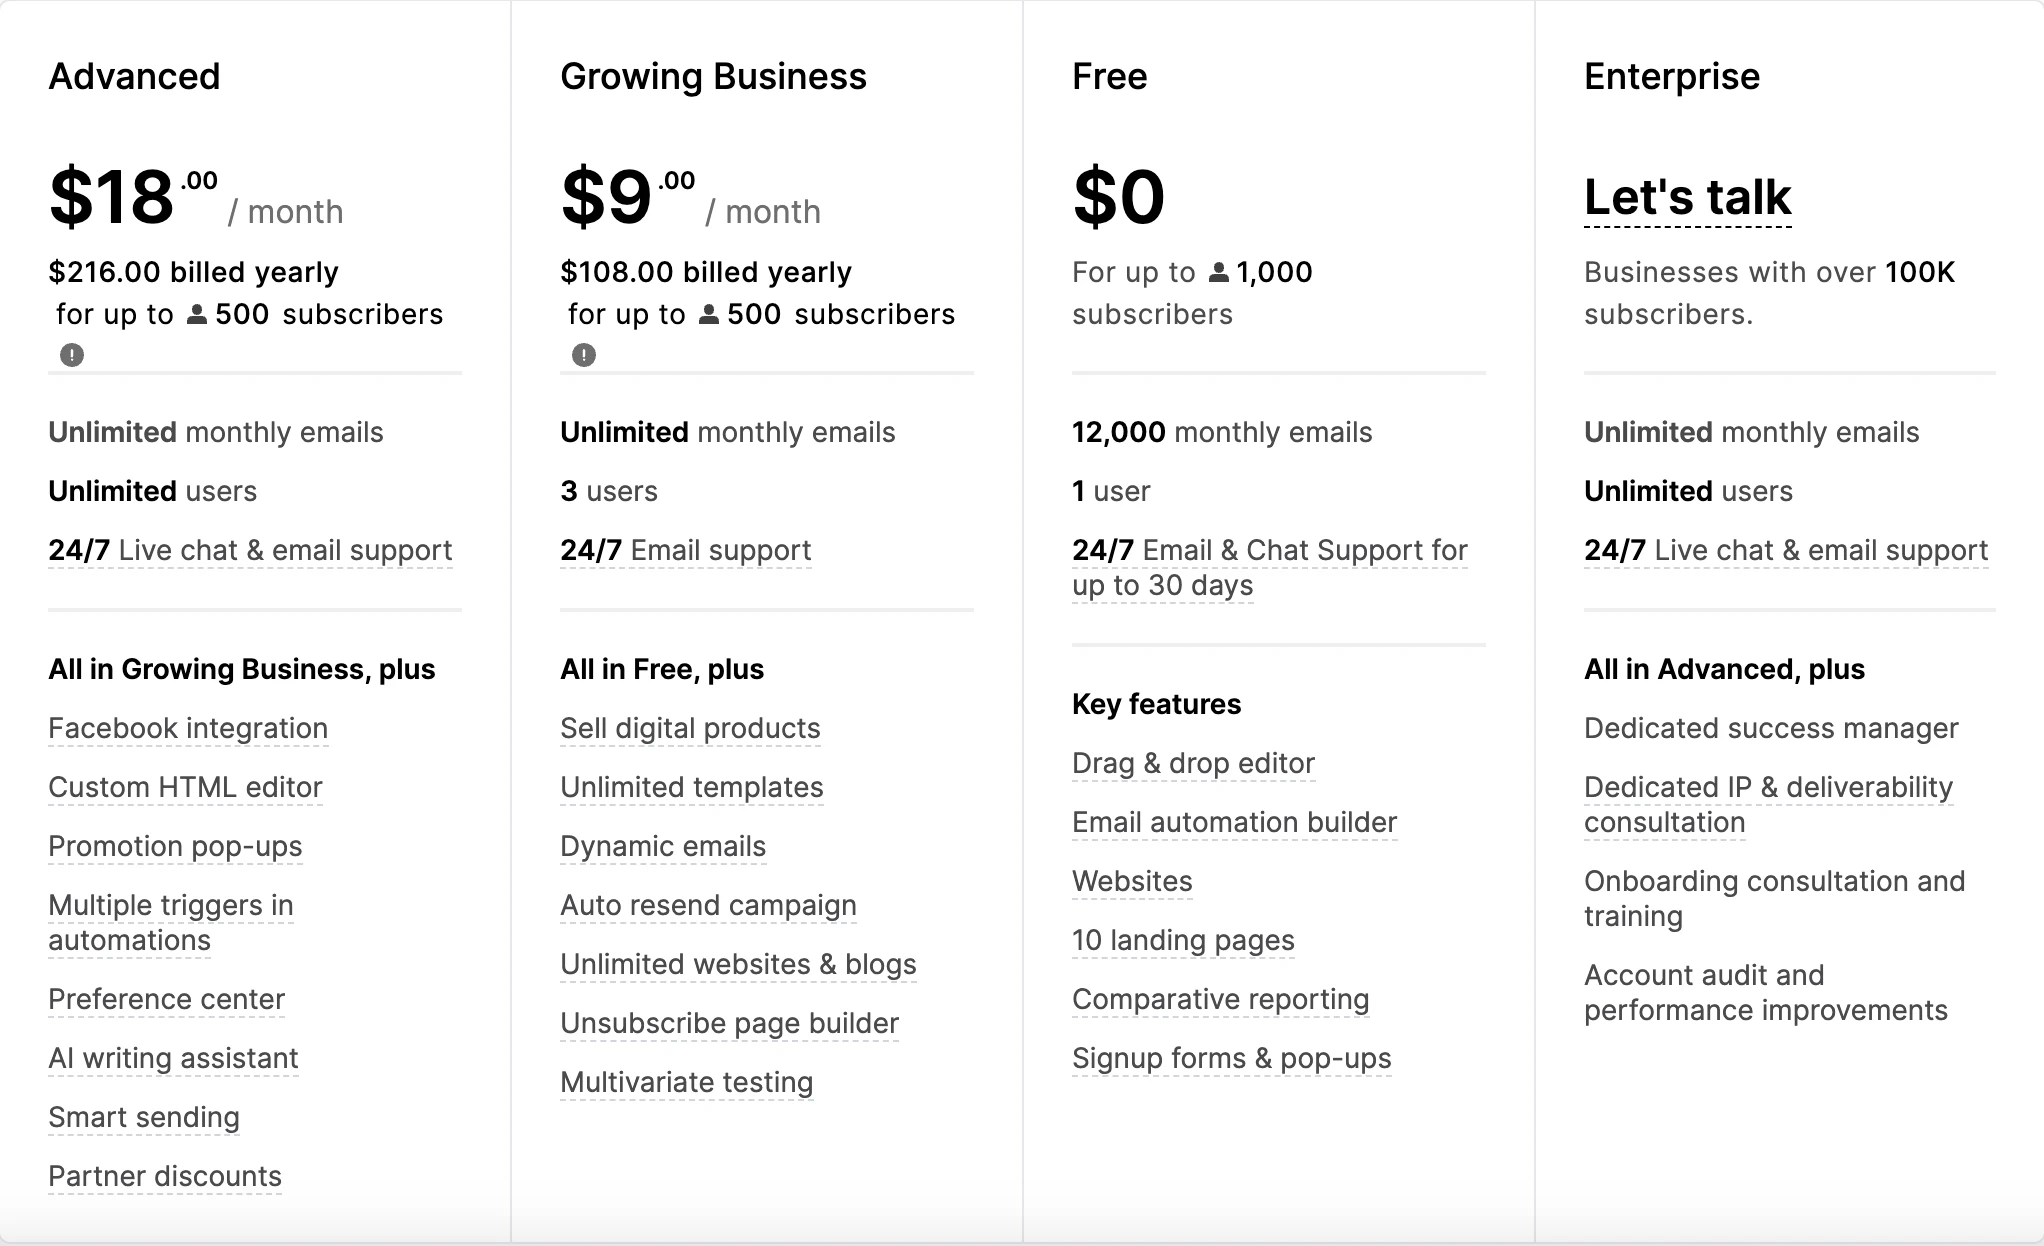Click Signup forms & pop-ups feature
2044x1246 pixels.
coord(1231,1058)
